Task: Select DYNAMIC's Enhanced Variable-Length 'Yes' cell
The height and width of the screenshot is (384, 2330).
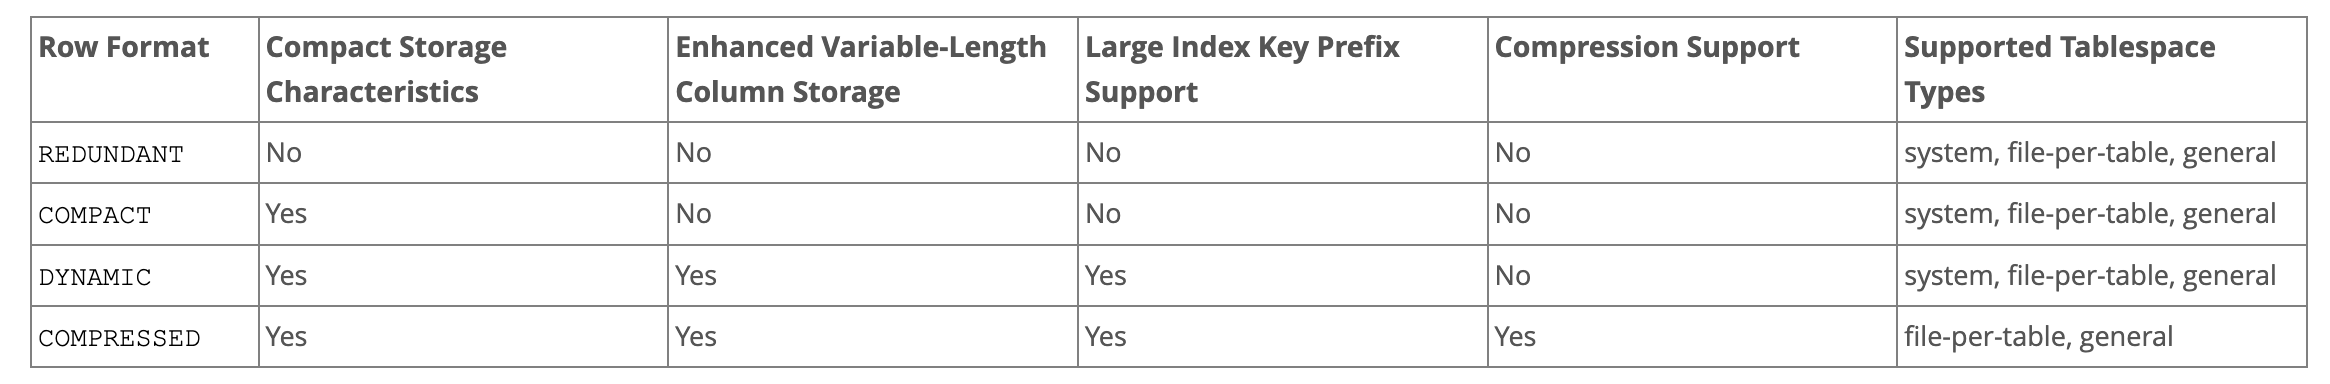Action: click(873, 275)
